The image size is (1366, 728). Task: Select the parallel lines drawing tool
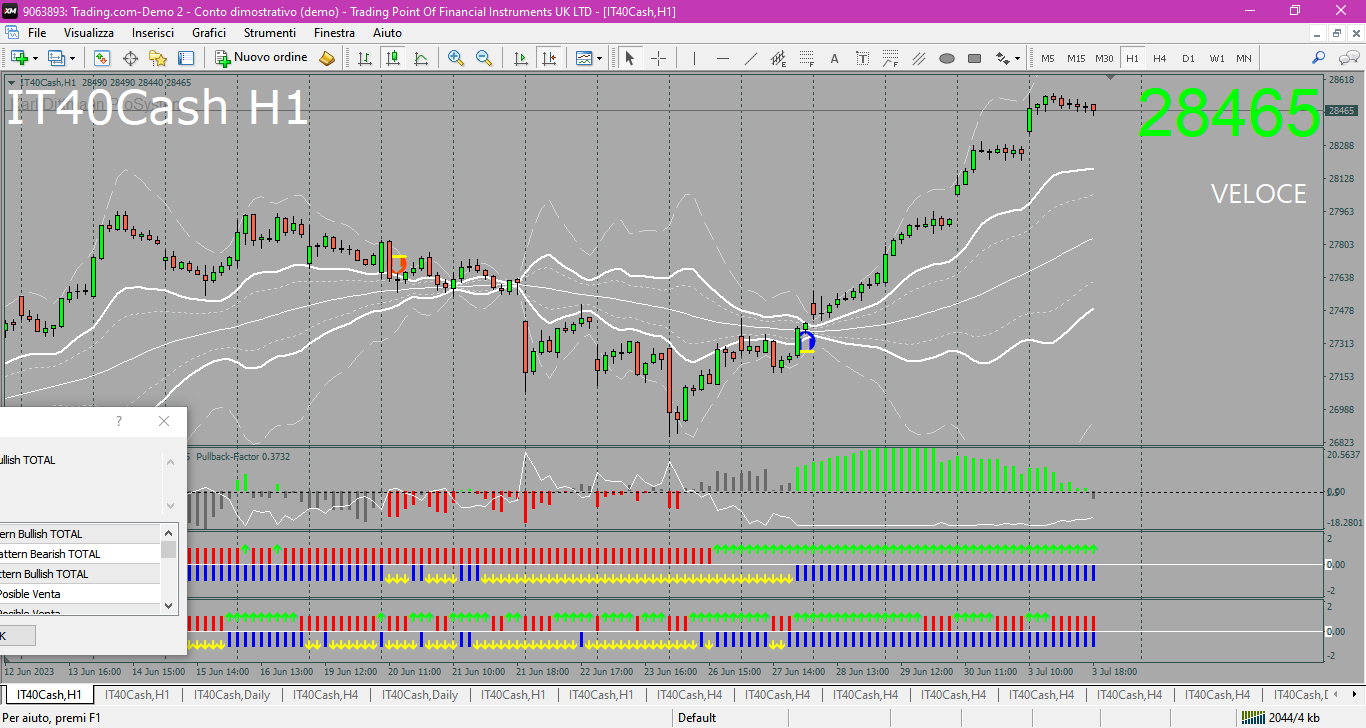[918, 58]
